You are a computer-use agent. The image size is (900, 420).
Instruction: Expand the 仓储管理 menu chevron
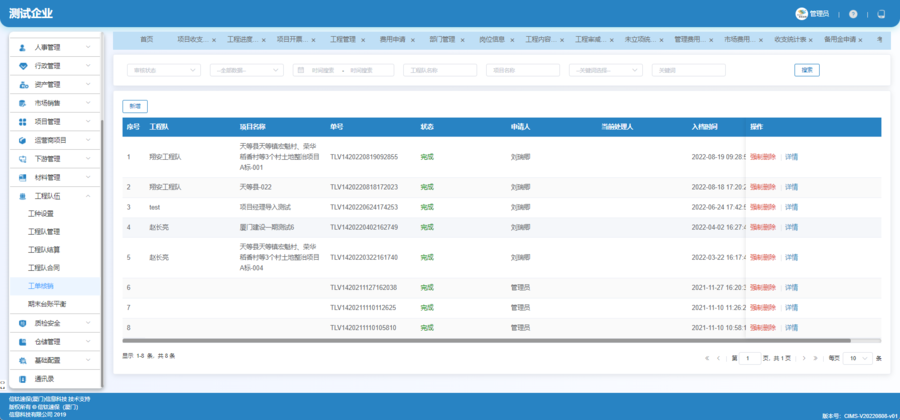[x=88, y=341]
